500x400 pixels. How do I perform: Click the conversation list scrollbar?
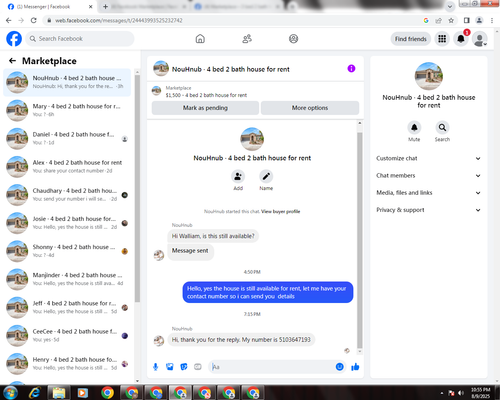(x=137, y=188)
